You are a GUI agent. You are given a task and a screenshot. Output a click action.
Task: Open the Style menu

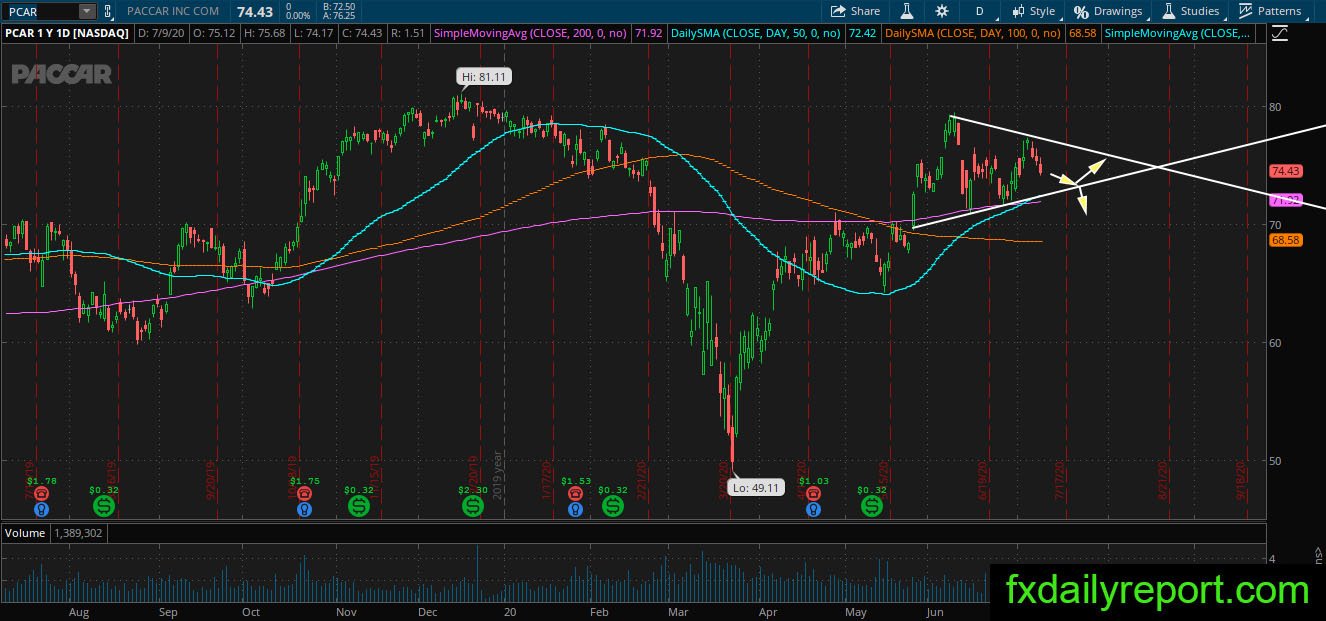pyautogui.click(x=1033, y=11)
